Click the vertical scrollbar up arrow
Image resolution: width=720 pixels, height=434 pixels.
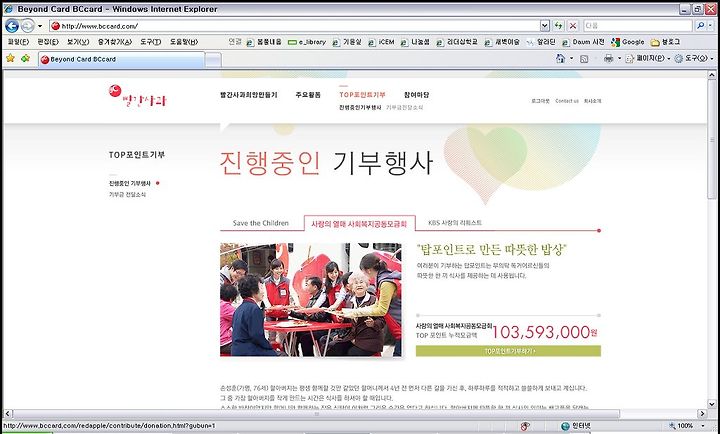click(x=712, y=75)
